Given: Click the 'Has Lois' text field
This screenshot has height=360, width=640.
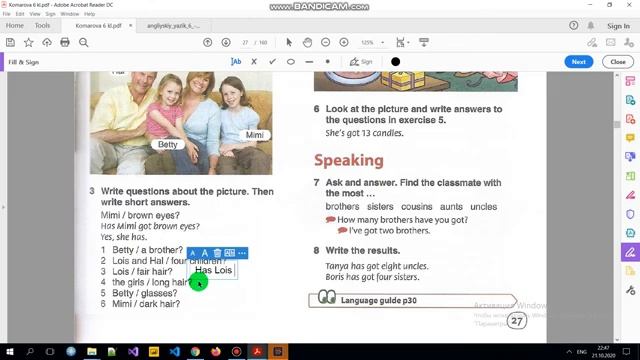Looking at the screenshot, I should coord(213,270).
